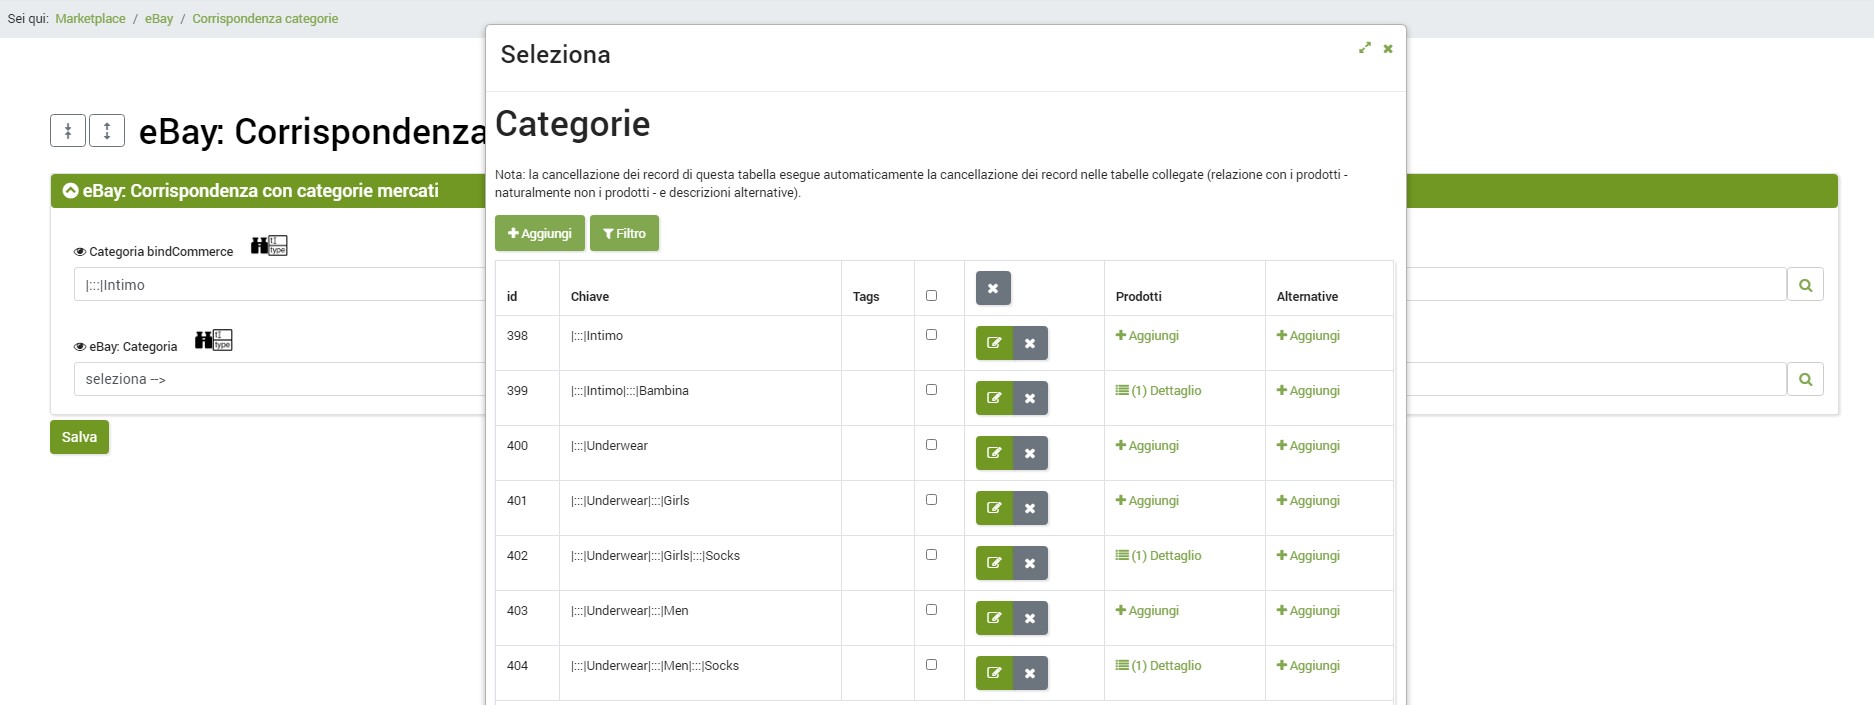Check the checkbox for row 400
The image size is (1874, 705).
[931, 445]
